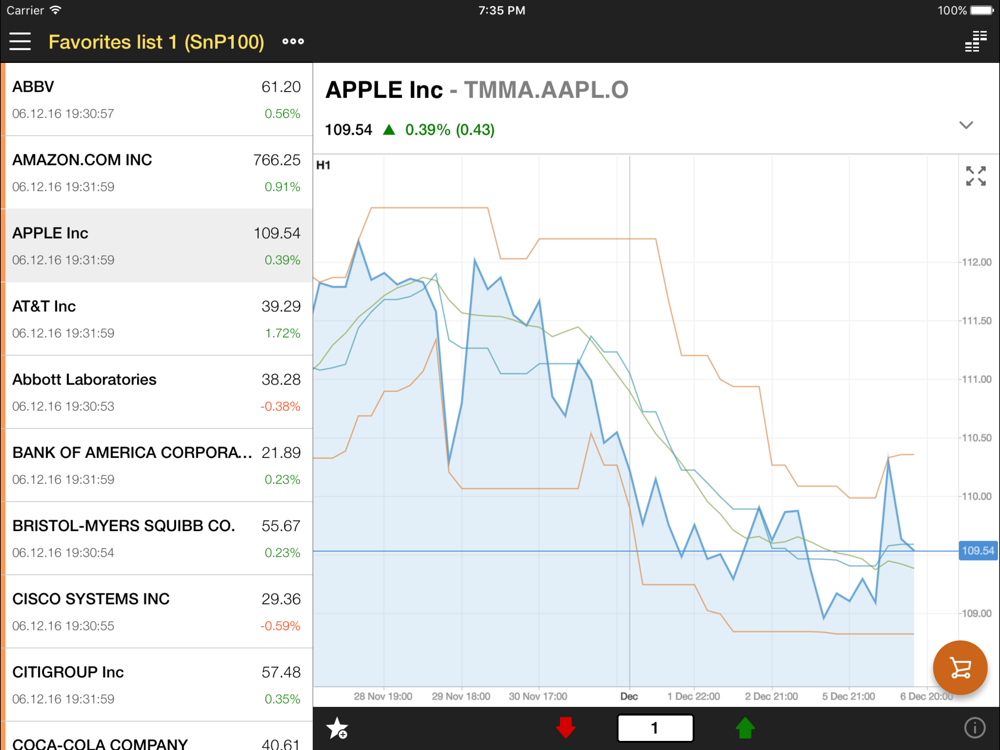Expand chart to fullscreen
Screen dimensions: 1000x750
[976, 176]
